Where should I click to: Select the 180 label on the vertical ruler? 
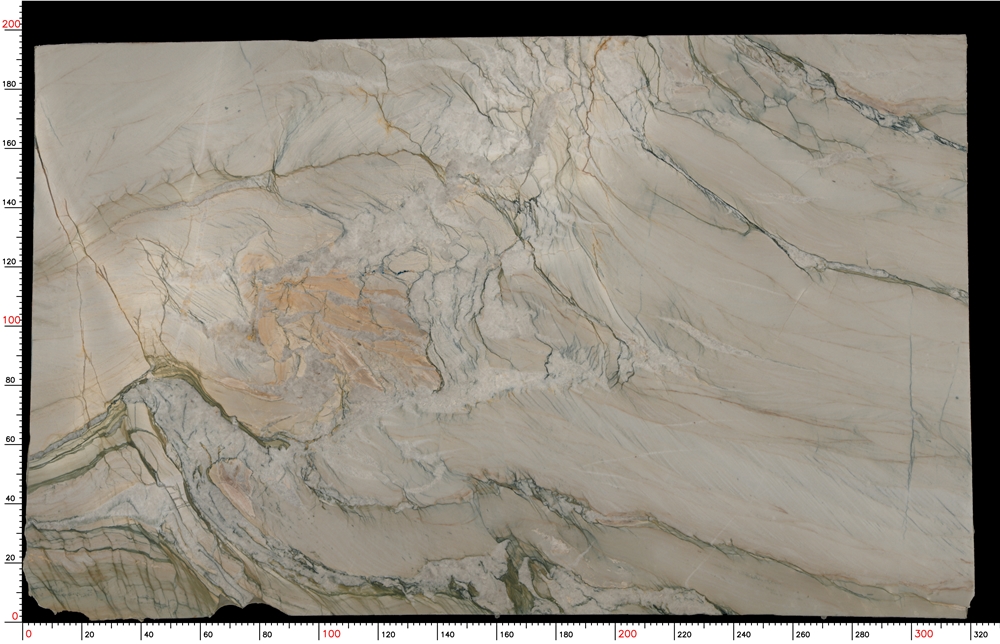pyautogui.click(x=11, y=85)
